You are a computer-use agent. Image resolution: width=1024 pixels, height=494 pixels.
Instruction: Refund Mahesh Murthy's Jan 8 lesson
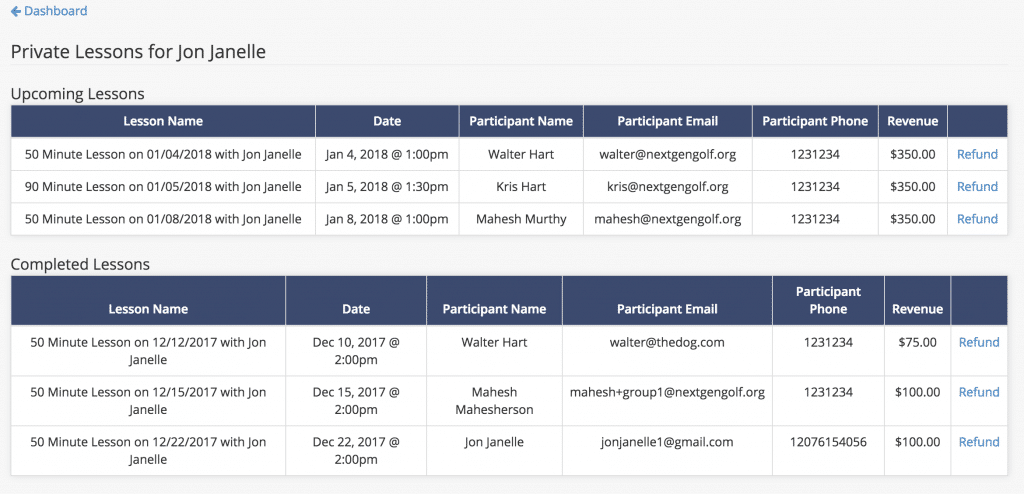point(977,219)
